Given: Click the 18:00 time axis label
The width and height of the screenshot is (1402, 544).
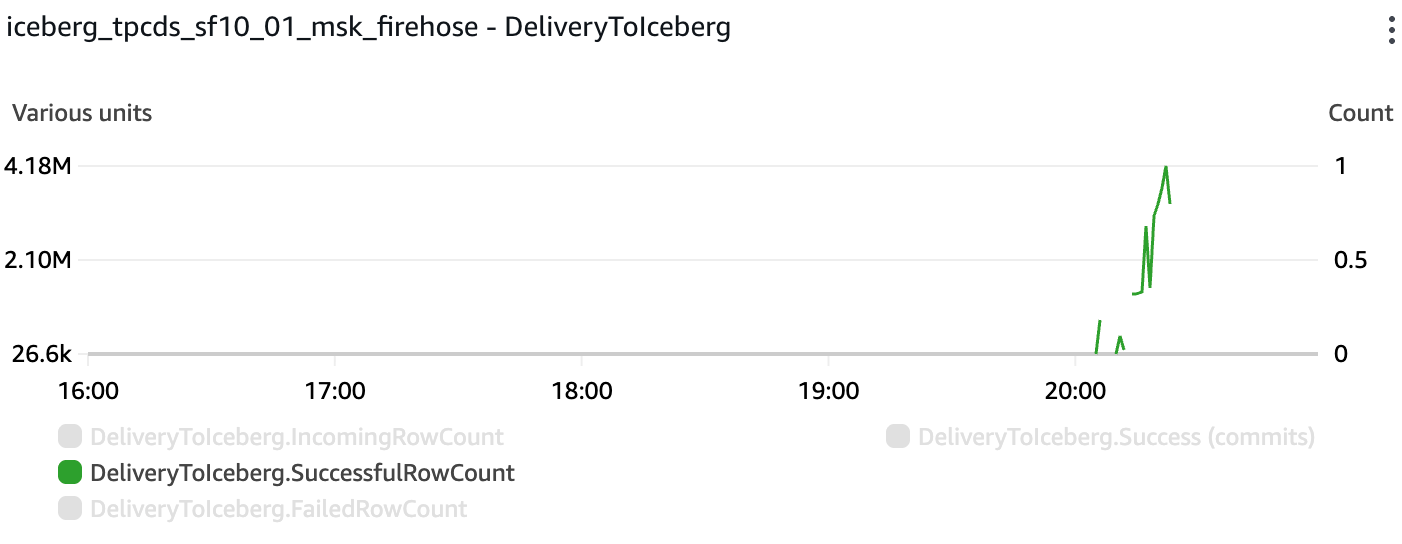Looking at the screenshot, I should 582,390.
